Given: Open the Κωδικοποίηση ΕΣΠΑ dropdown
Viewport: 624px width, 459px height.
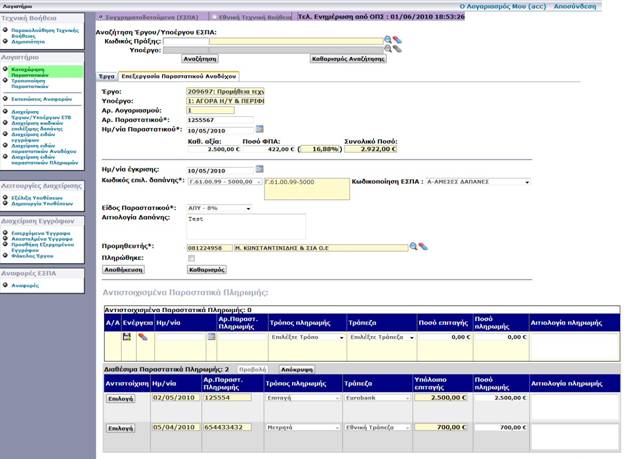Looking at the screenshot, I should 479,182.
